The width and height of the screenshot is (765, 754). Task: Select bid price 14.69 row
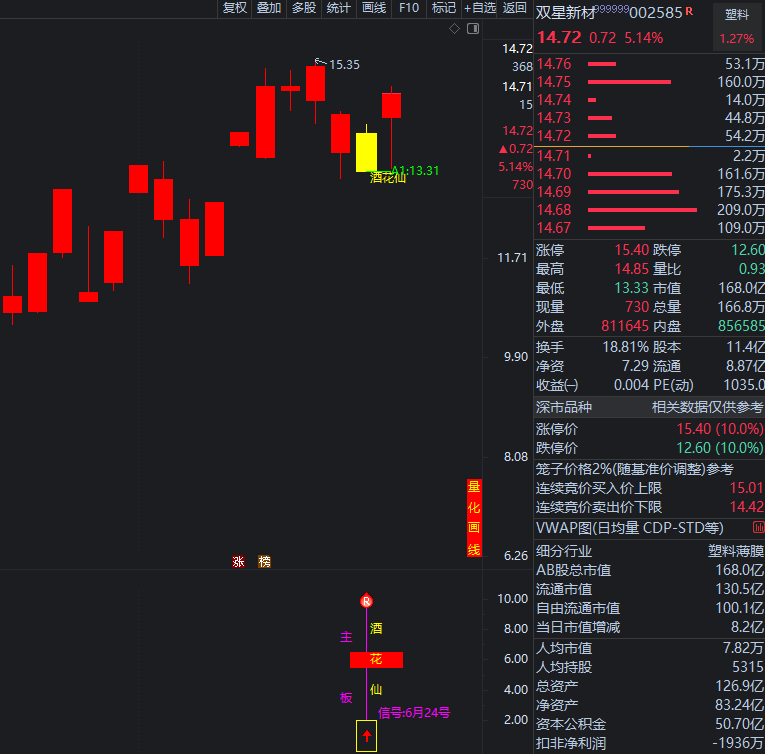(x=649, y=192)
